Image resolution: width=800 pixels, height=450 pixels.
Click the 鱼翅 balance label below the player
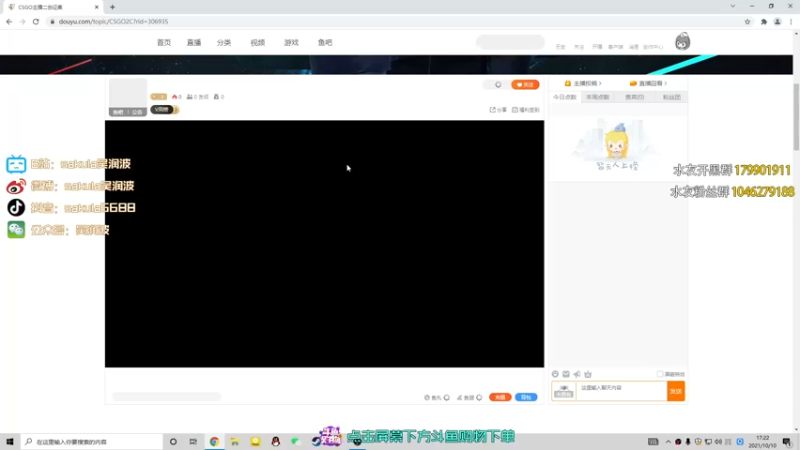click(x=465, y=397)
